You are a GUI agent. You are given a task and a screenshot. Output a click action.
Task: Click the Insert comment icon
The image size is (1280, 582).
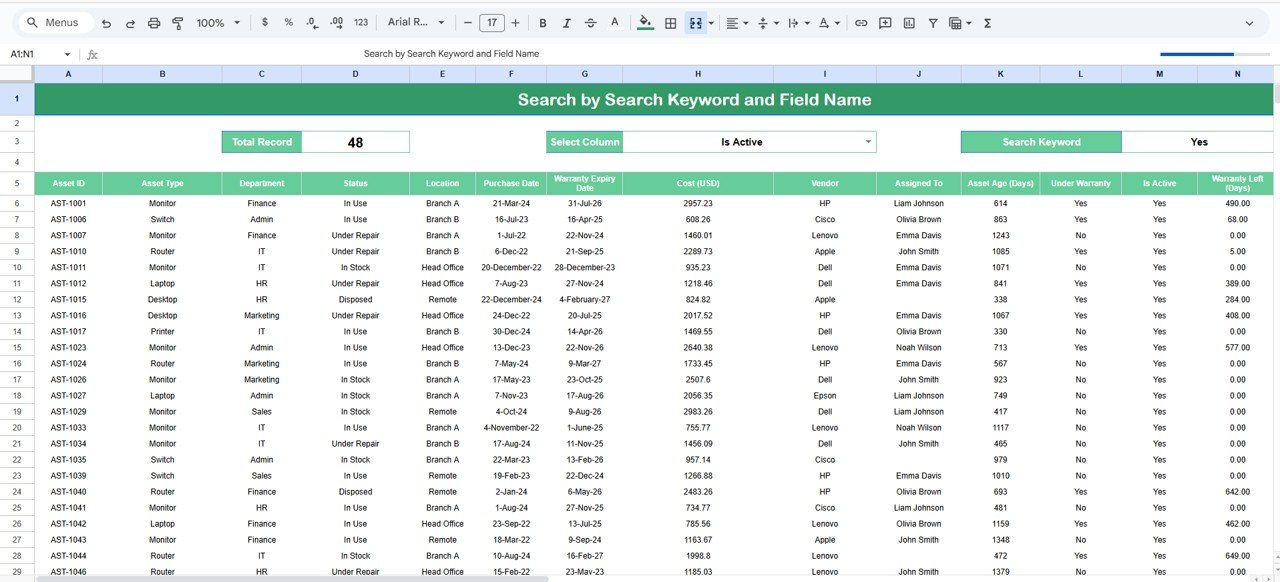point(885,22)
